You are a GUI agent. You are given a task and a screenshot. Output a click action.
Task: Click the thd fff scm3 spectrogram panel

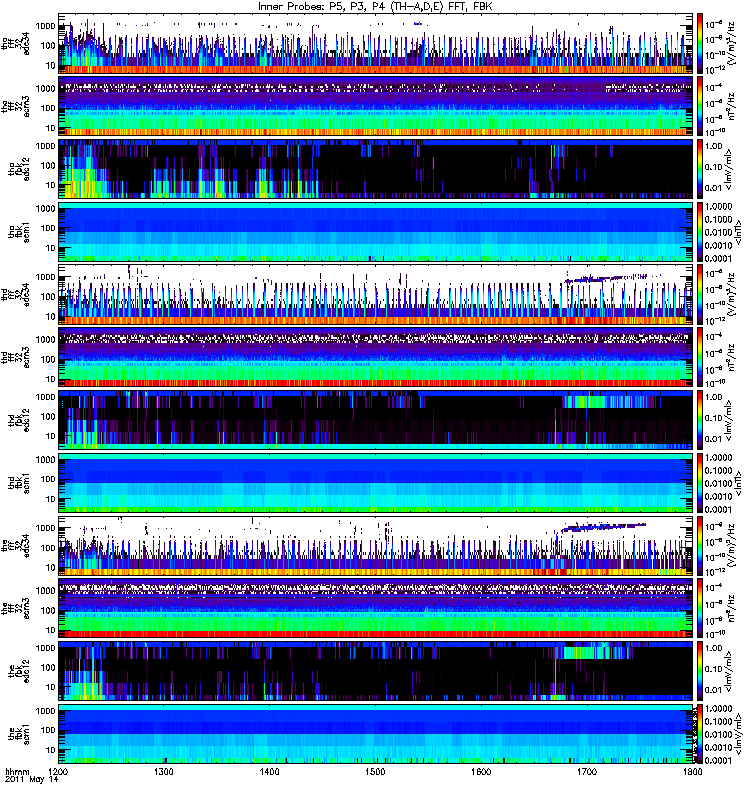pos(376,357)
